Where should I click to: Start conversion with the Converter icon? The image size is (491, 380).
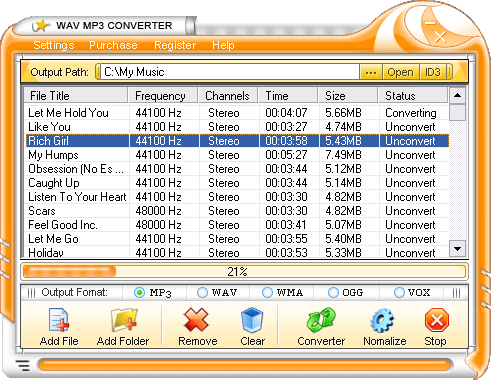point(321,320)
